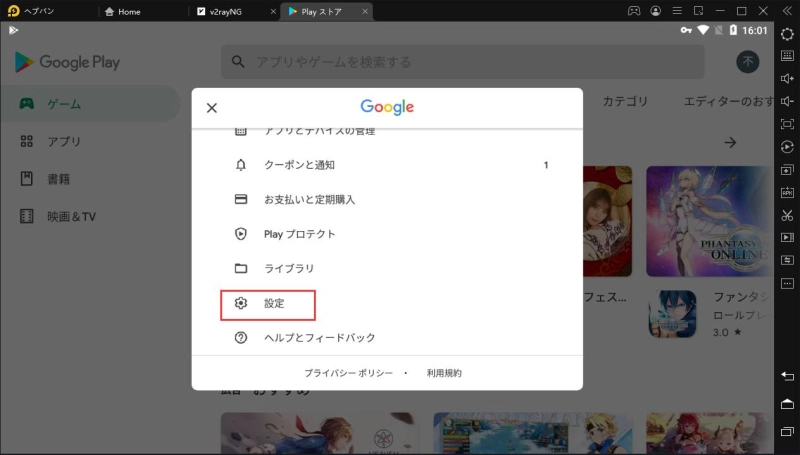Click the プライバシー ポリシー link

(x=350, y=373)
